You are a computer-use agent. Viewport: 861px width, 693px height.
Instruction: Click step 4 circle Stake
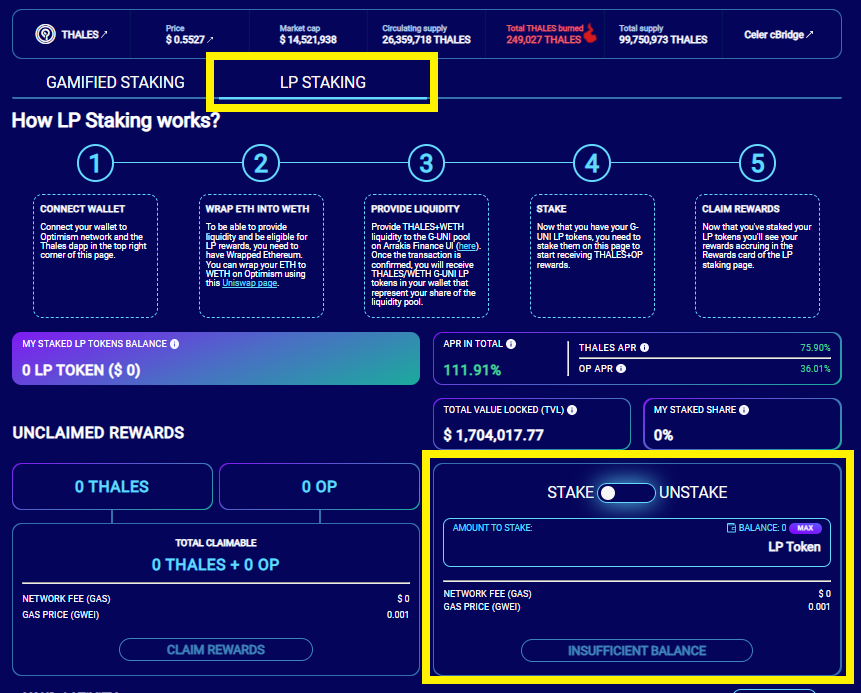tap(591, 163)
